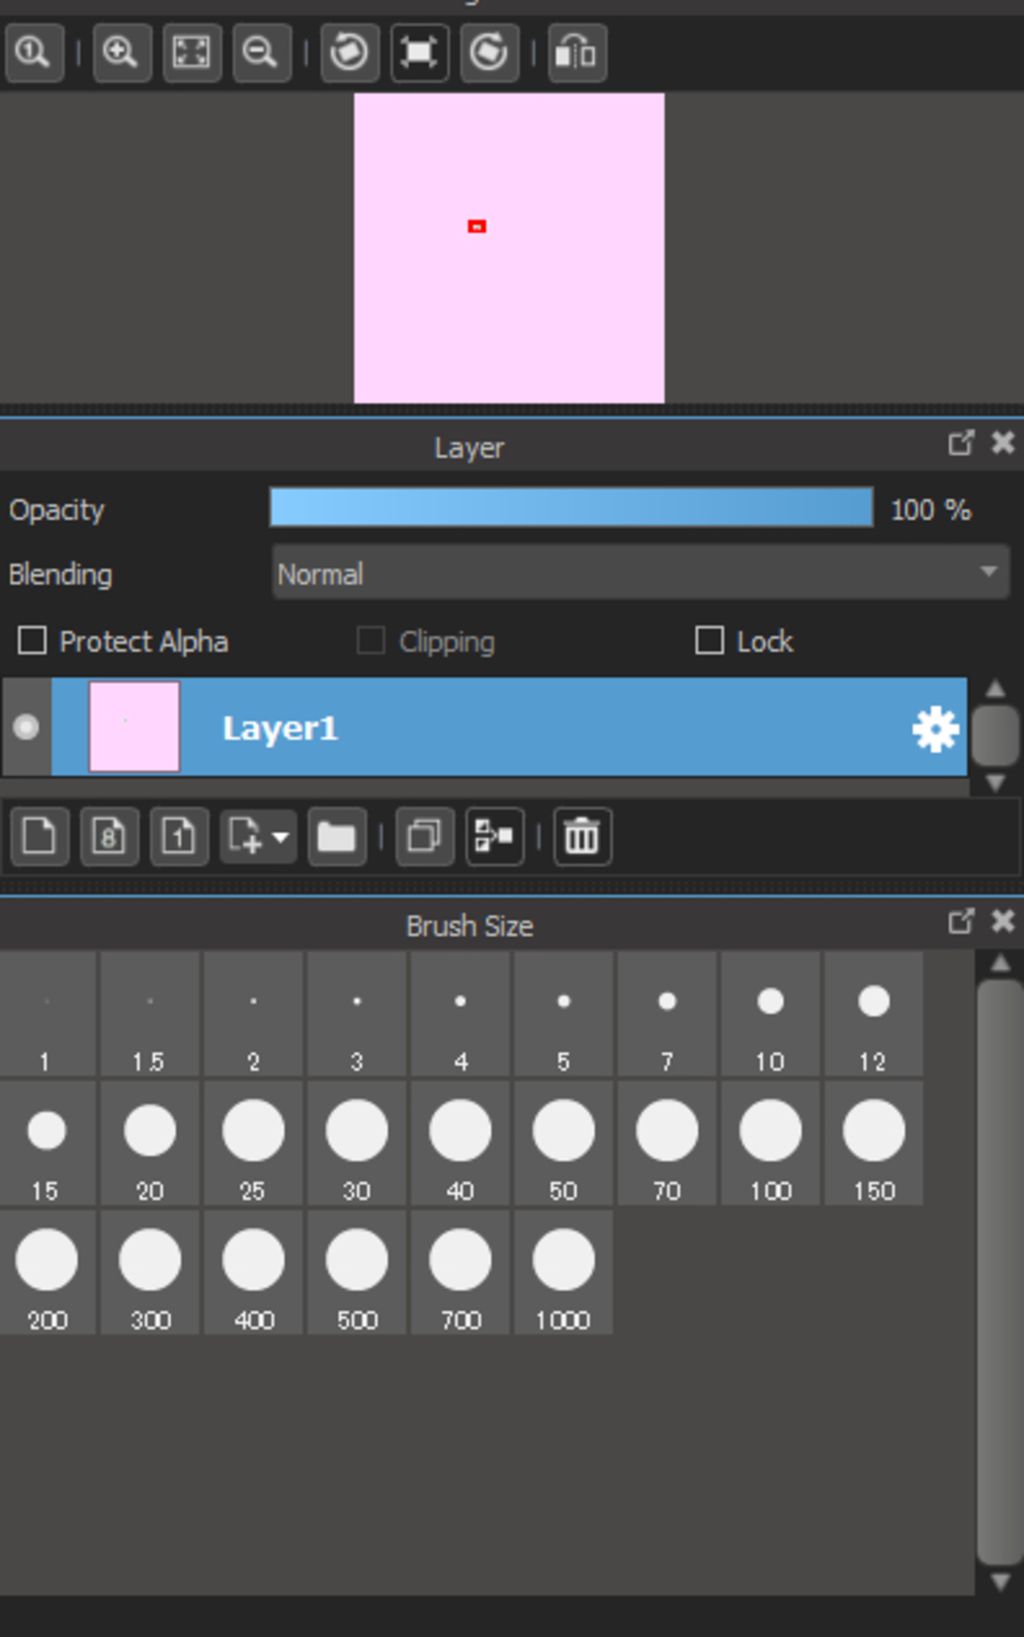This screenshot has width=1024, height=1637.
Task: Pick brush size 20
Action: click(150, 1143)
